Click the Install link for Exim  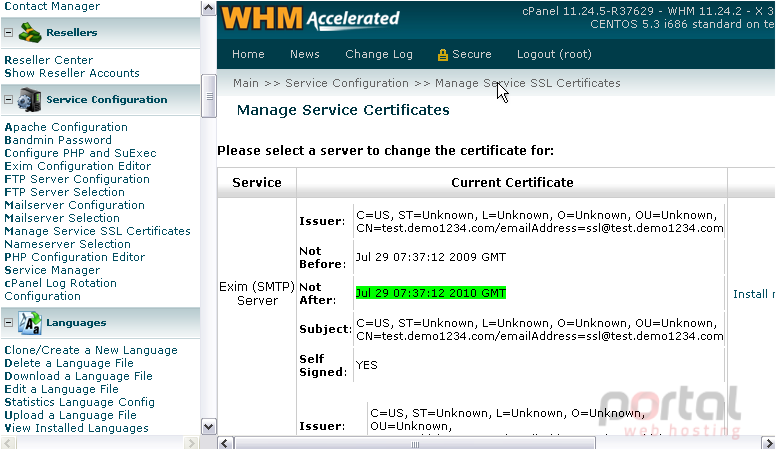[753, 294]
